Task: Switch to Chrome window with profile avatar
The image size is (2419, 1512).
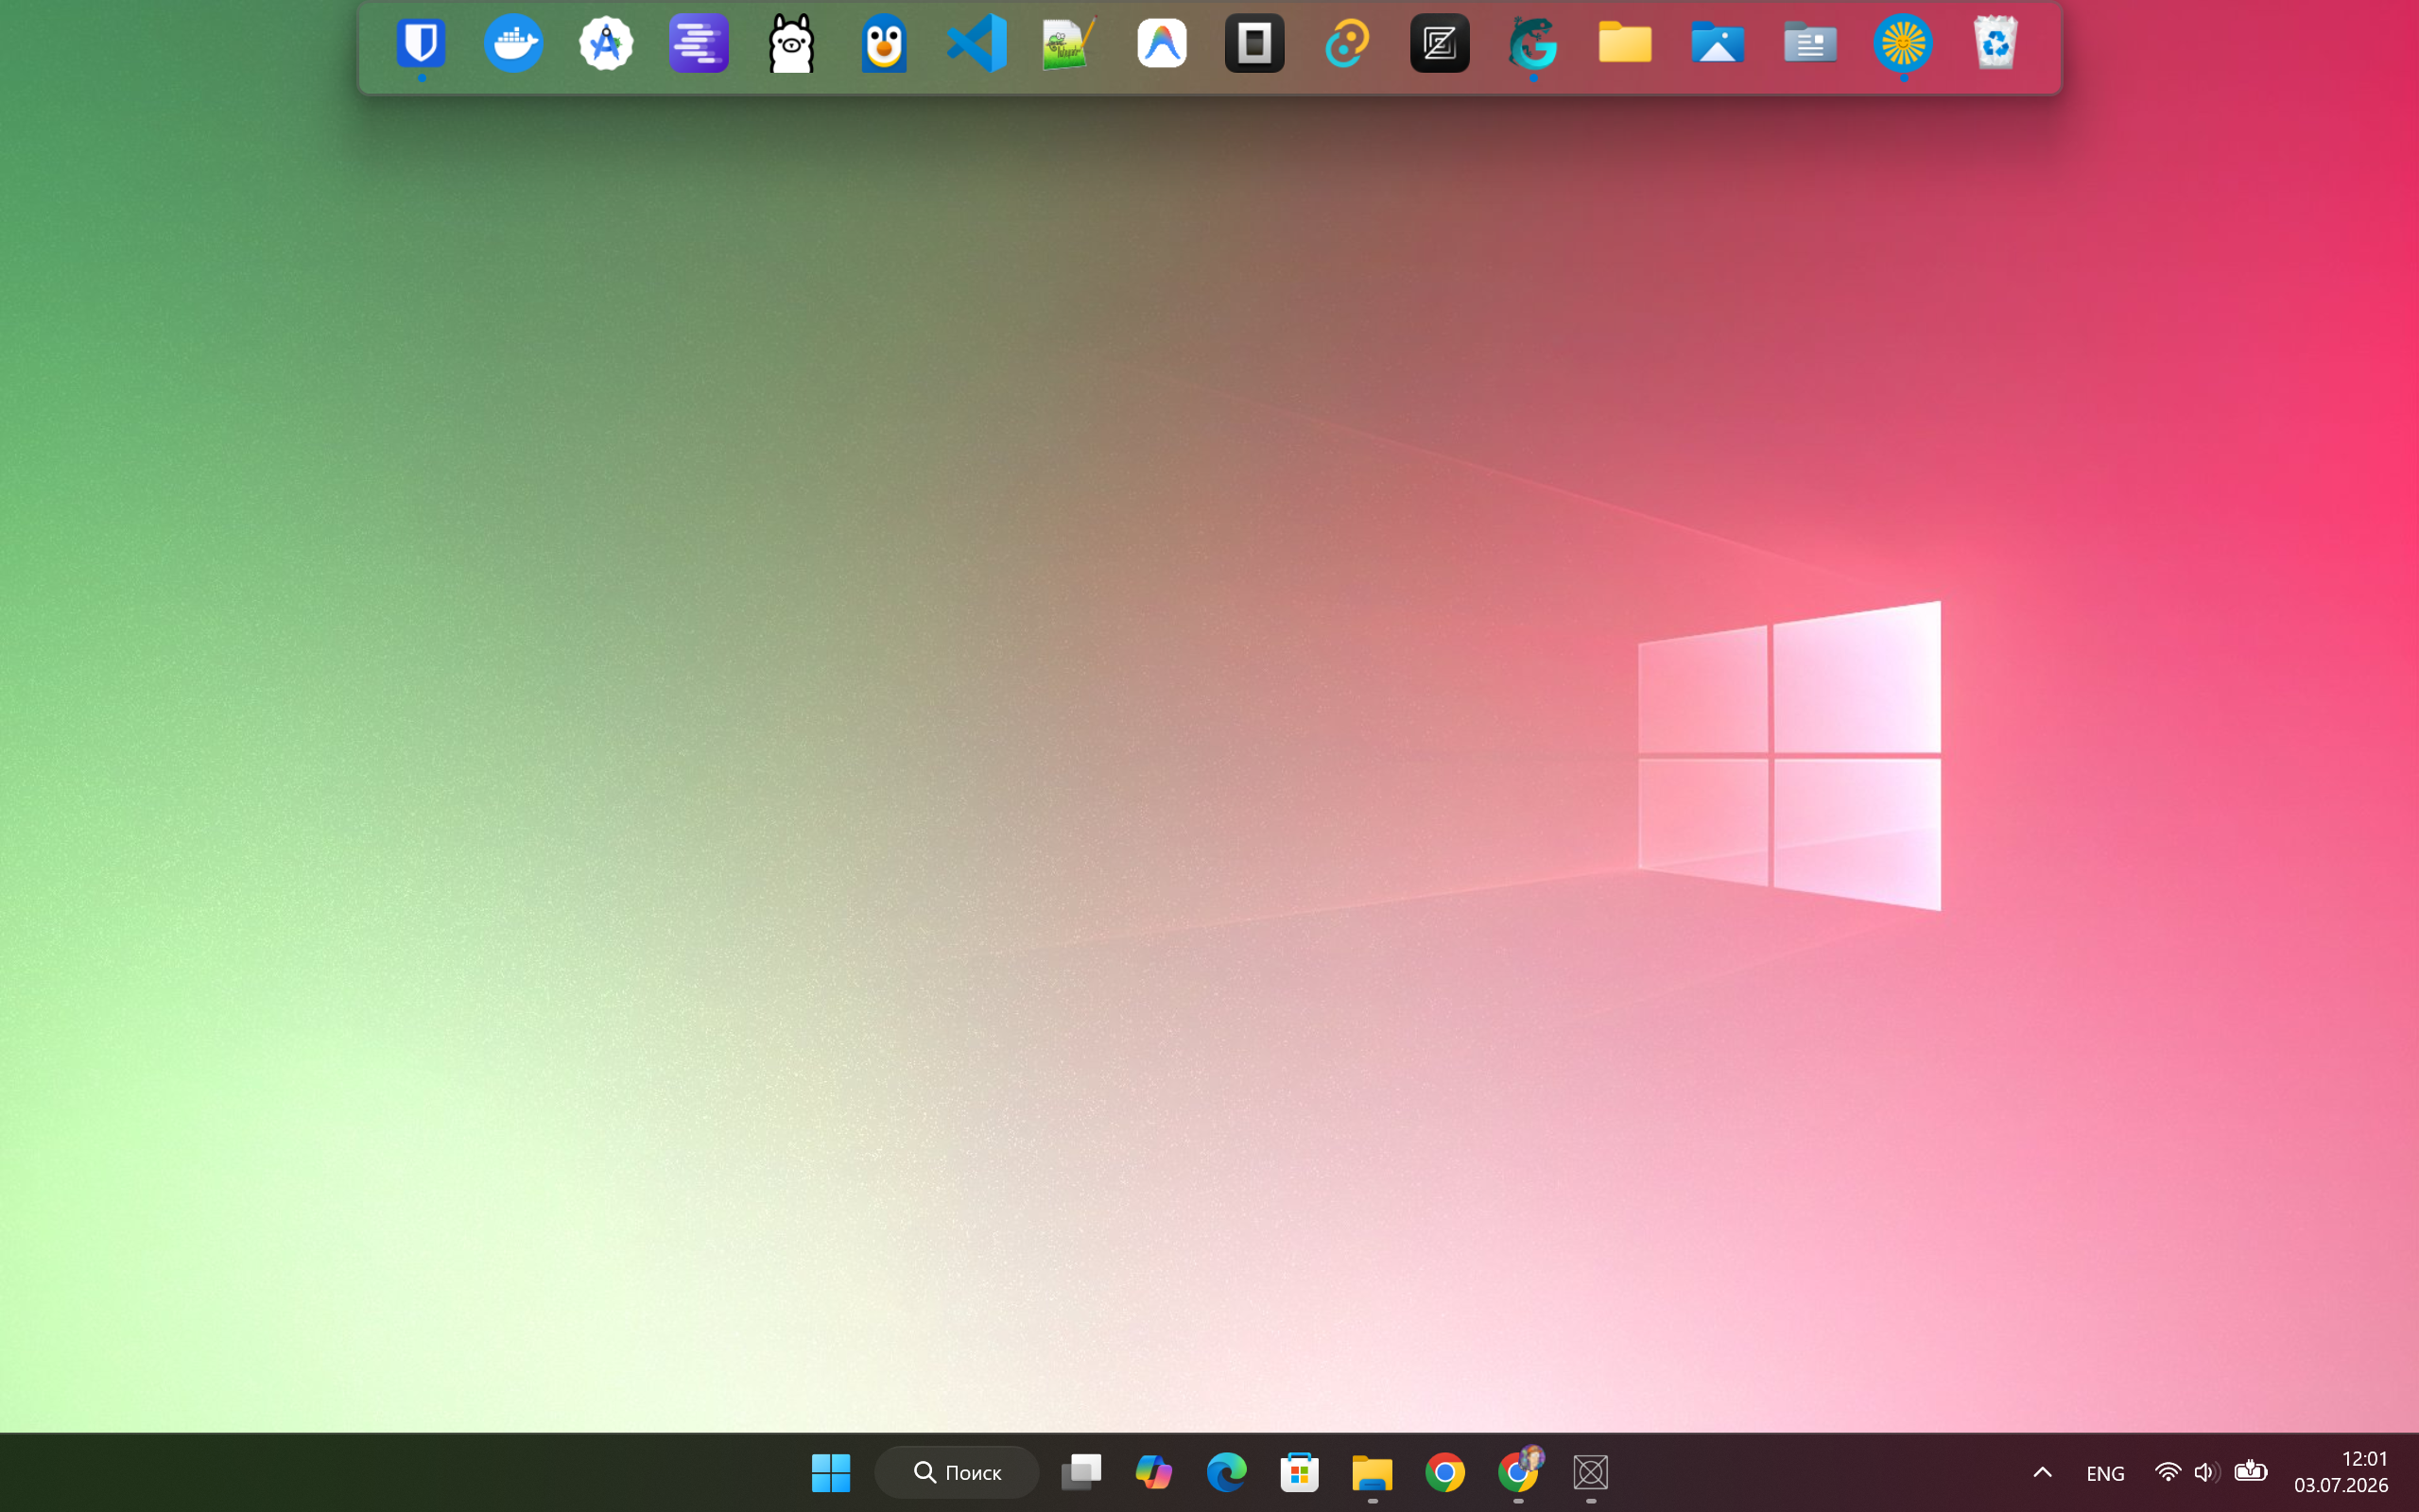Action: [1519, 1472]
